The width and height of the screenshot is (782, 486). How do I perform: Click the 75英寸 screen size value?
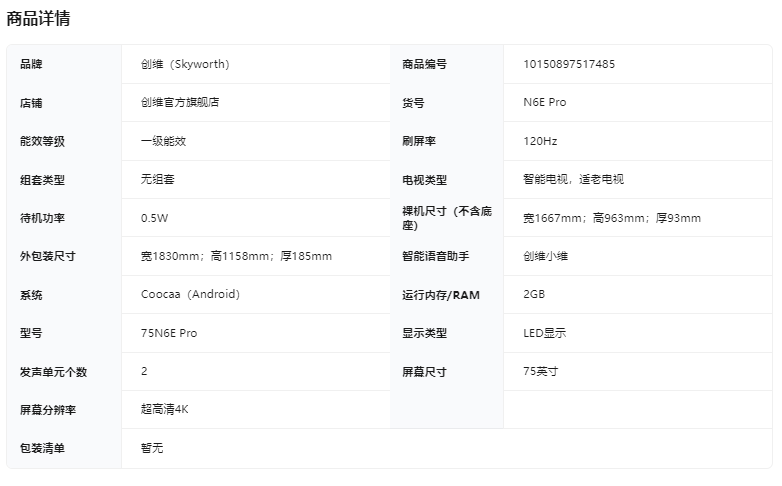pos(540,372)
